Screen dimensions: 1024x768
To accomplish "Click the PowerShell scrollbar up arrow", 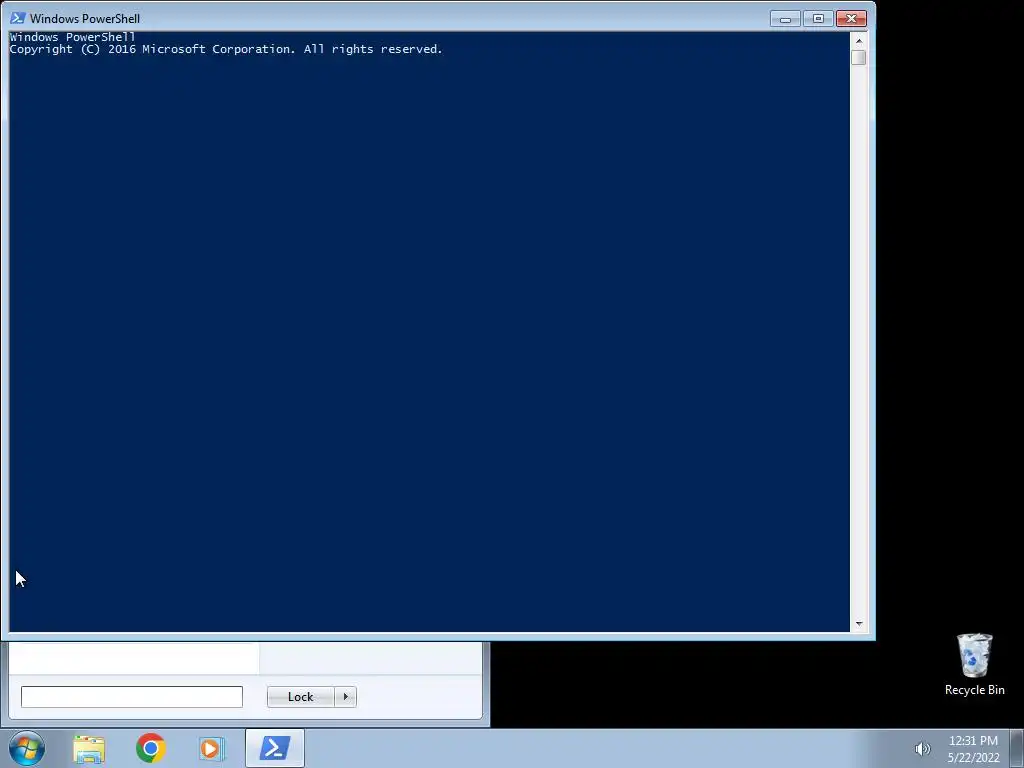I will coord(859,40).
